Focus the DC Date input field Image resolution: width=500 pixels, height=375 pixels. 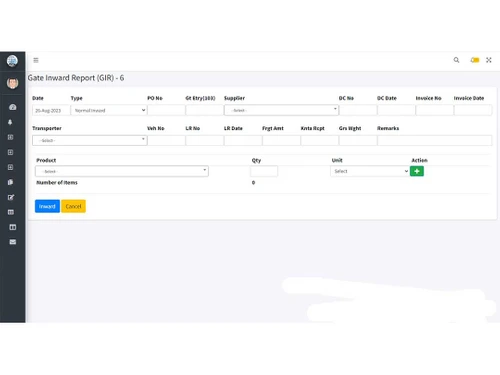tap(396, 110)
